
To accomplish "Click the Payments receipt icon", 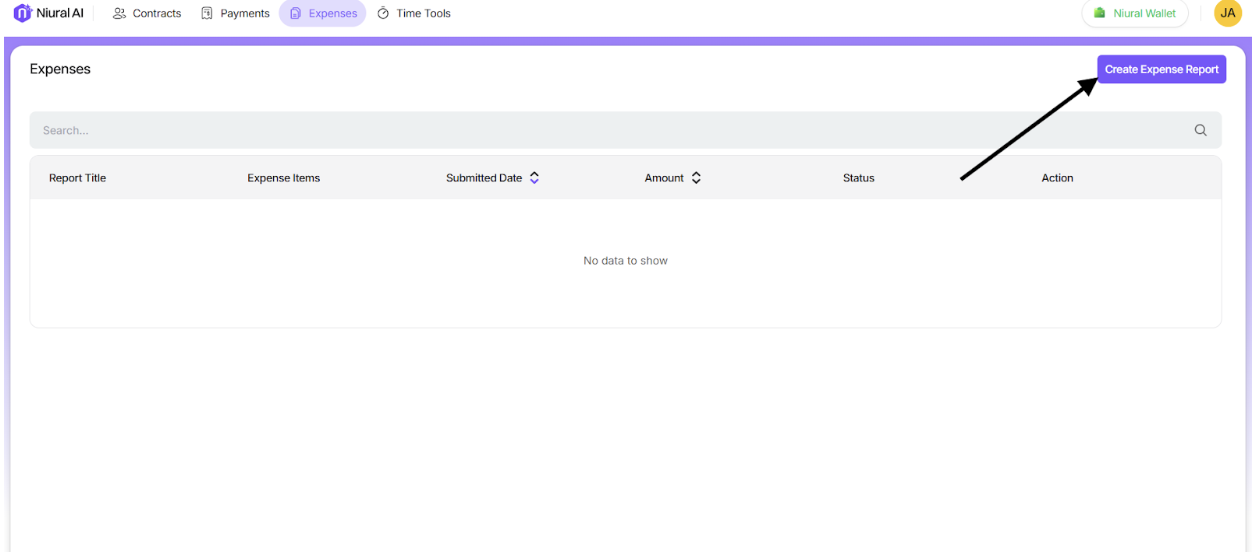I will 207,13.
